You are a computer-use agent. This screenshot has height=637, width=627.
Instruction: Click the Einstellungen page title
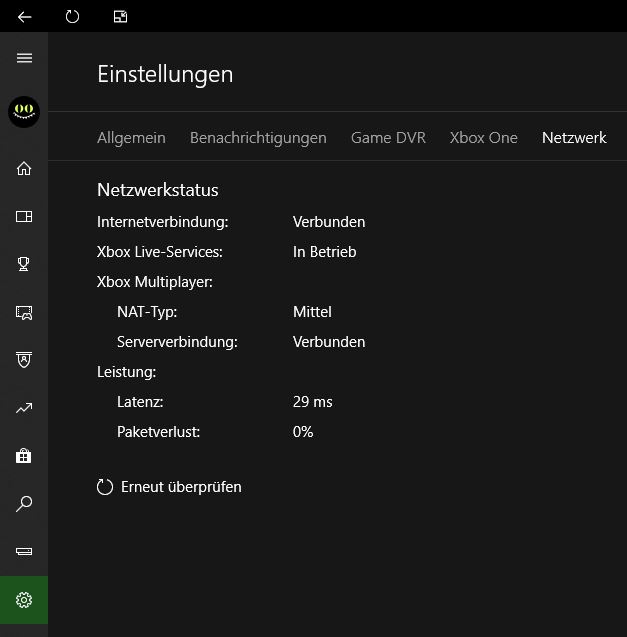tap(165, 74)
